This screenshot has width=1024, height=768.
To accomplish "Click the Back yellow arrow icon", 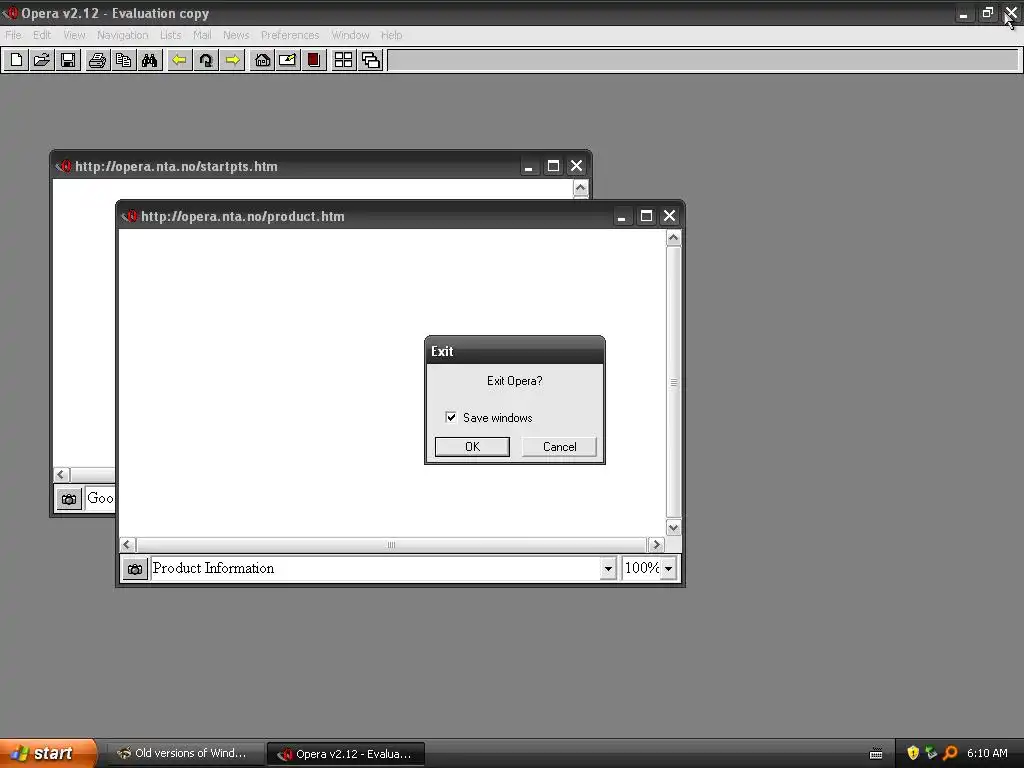I will coord(179,60).
